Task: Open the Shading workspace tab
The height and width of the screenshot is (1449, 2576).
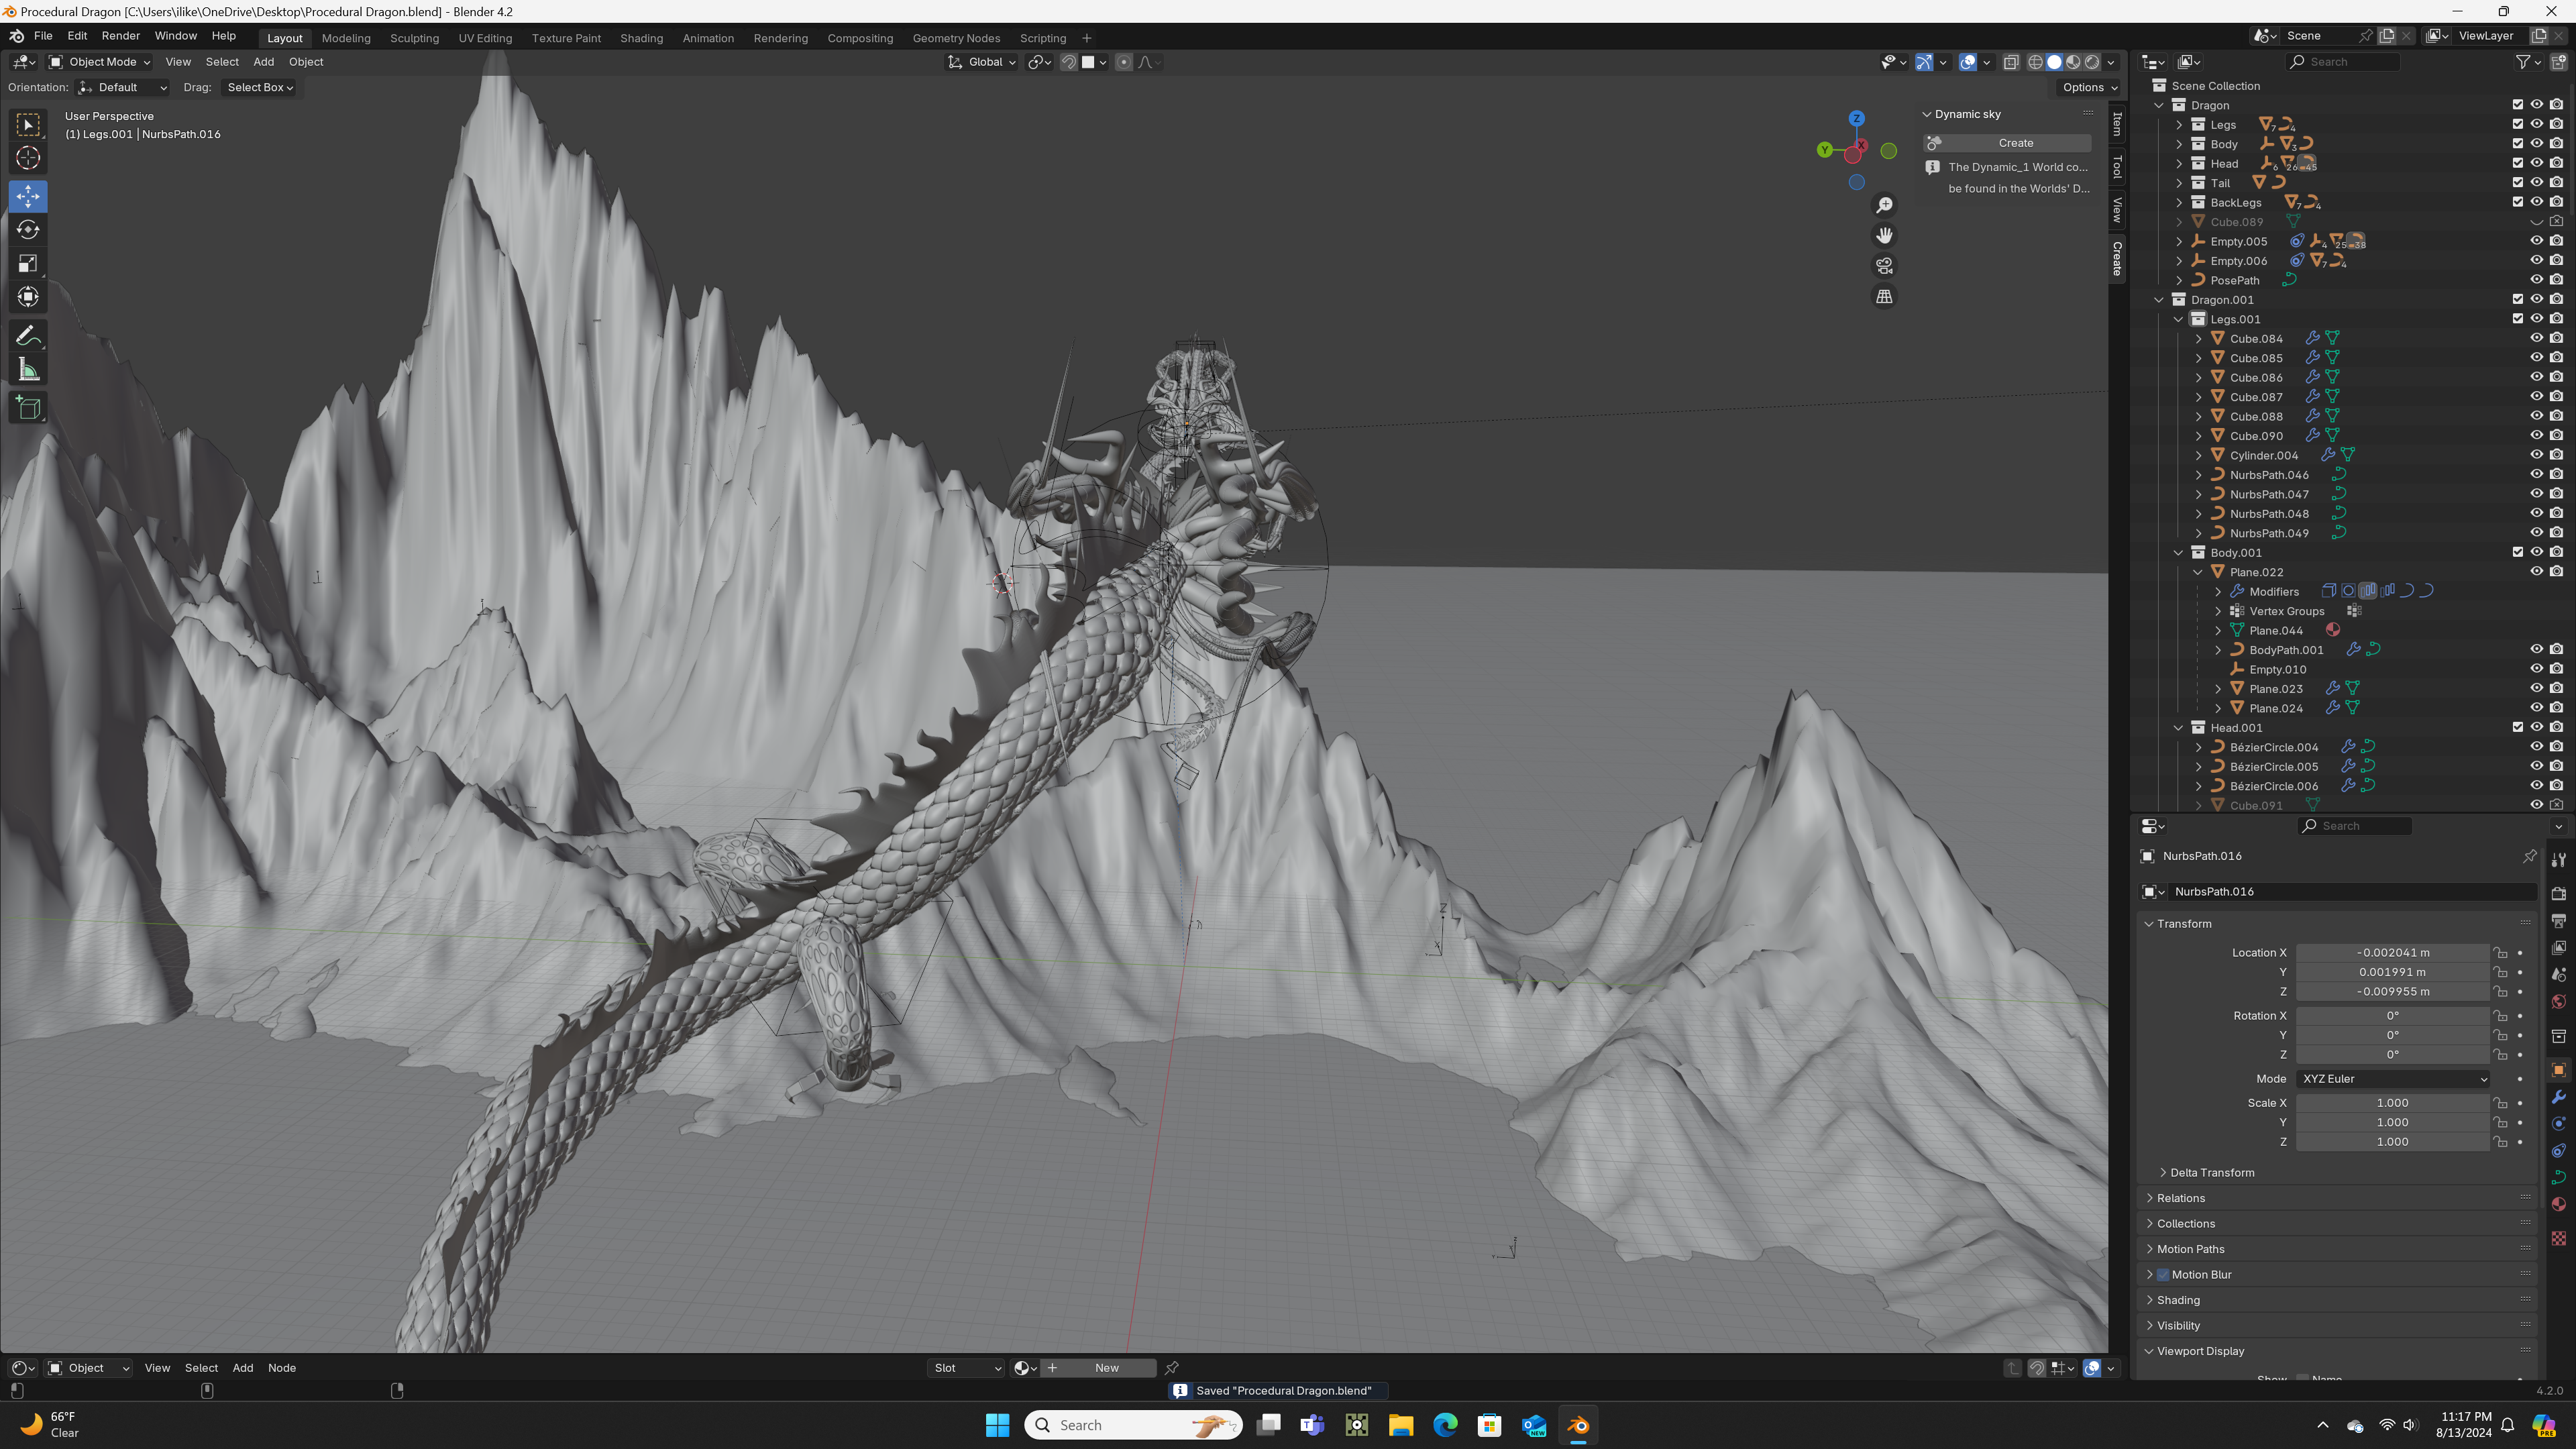Action: pos(641,38)
